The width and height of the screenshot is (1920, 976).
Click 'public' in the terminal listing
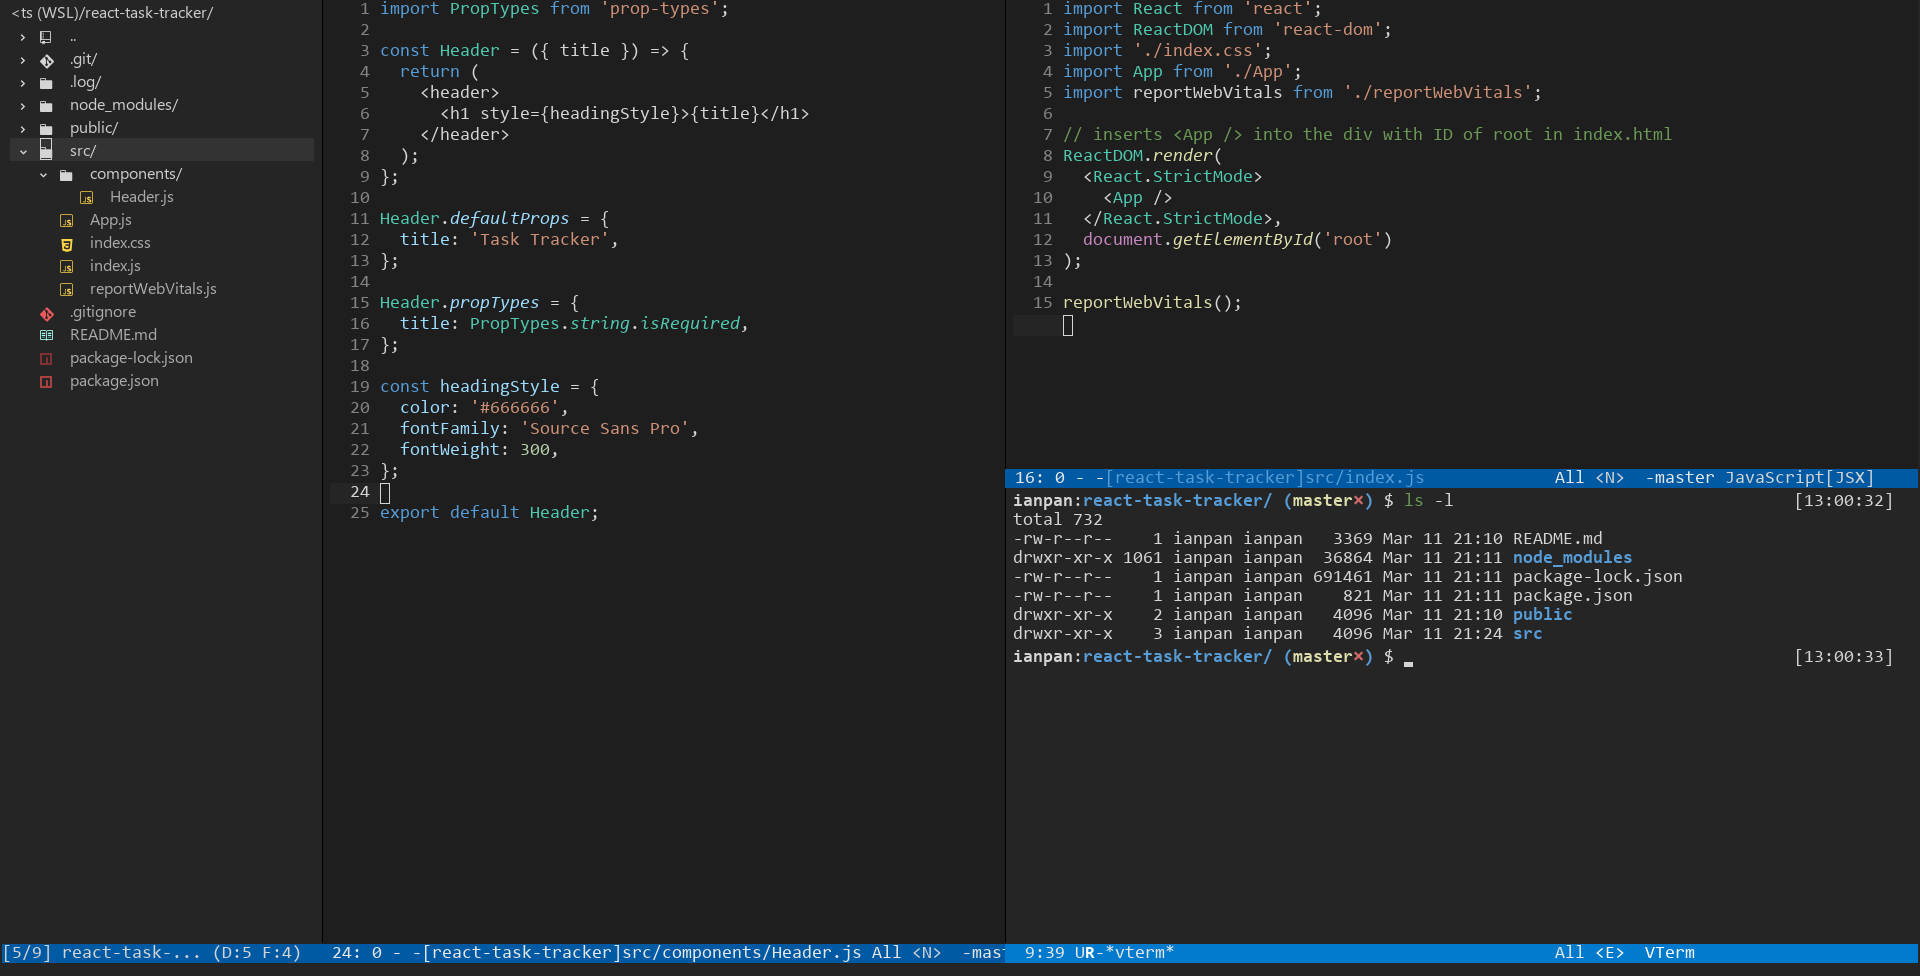point(1542,615)
